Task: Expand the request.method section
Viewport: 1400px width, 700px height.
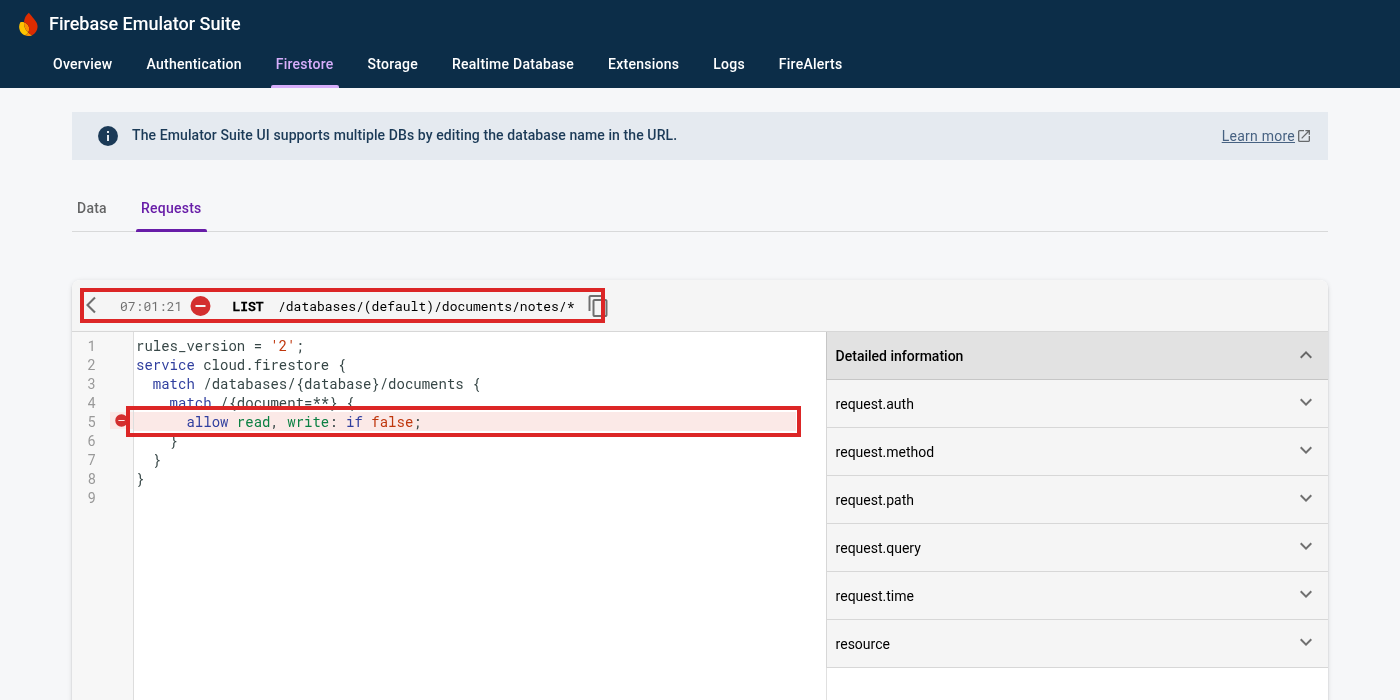Action: click(1077, 452)
